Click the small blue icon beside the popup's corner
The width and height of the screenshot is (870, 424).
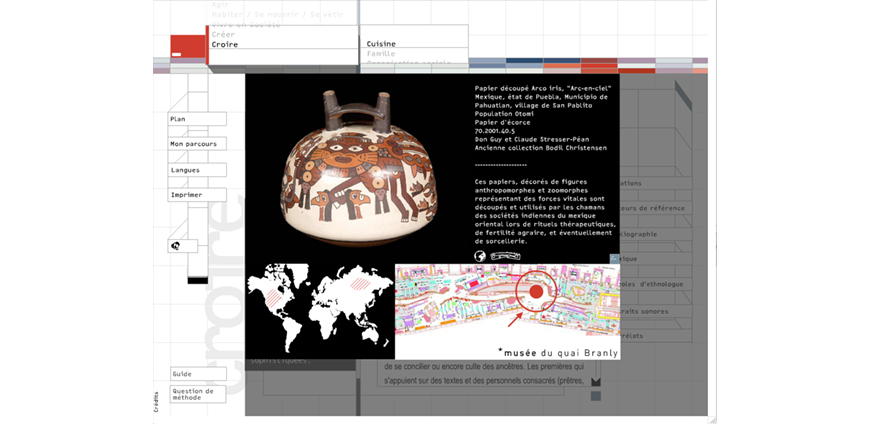614,258
